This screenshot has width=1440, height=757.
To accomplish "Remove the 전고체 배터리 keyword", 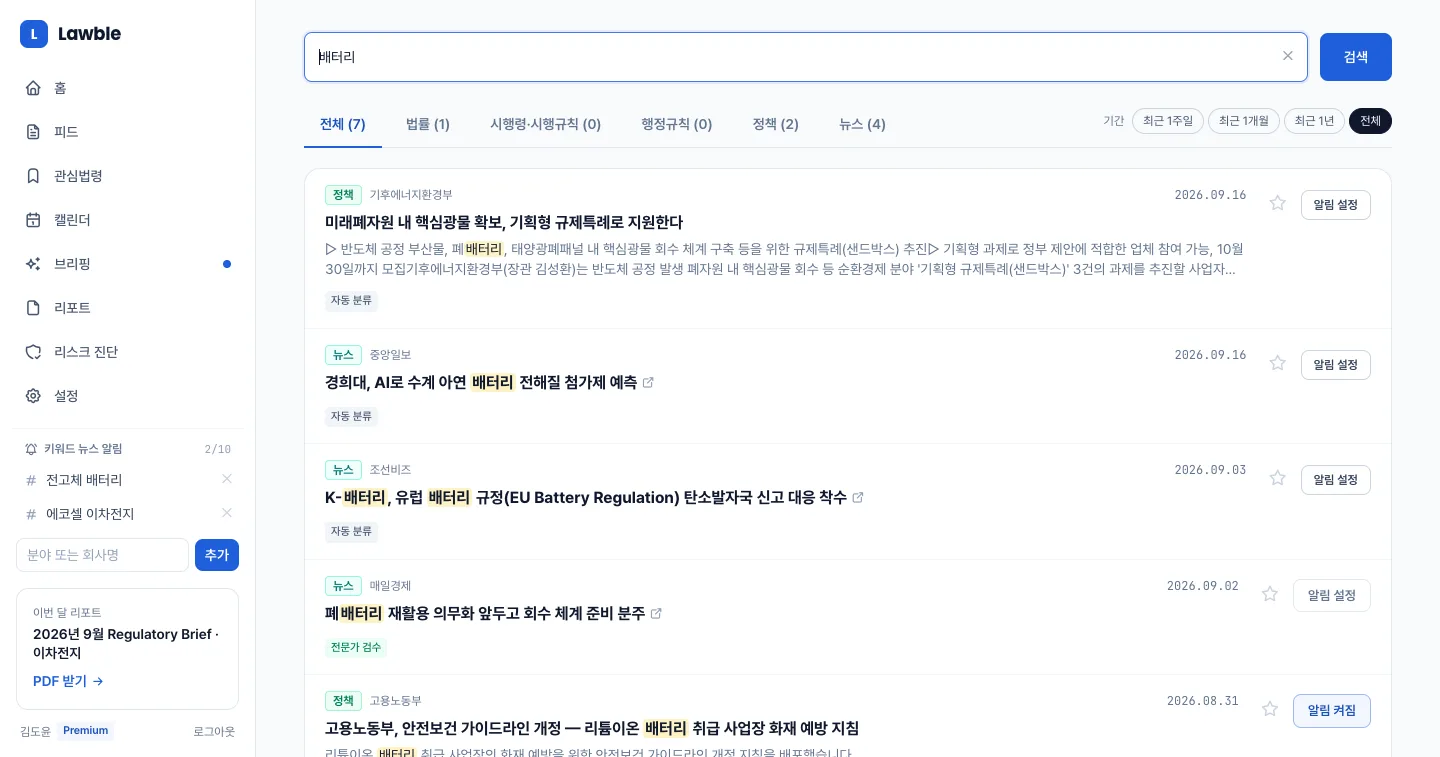I will click(227, 479).
